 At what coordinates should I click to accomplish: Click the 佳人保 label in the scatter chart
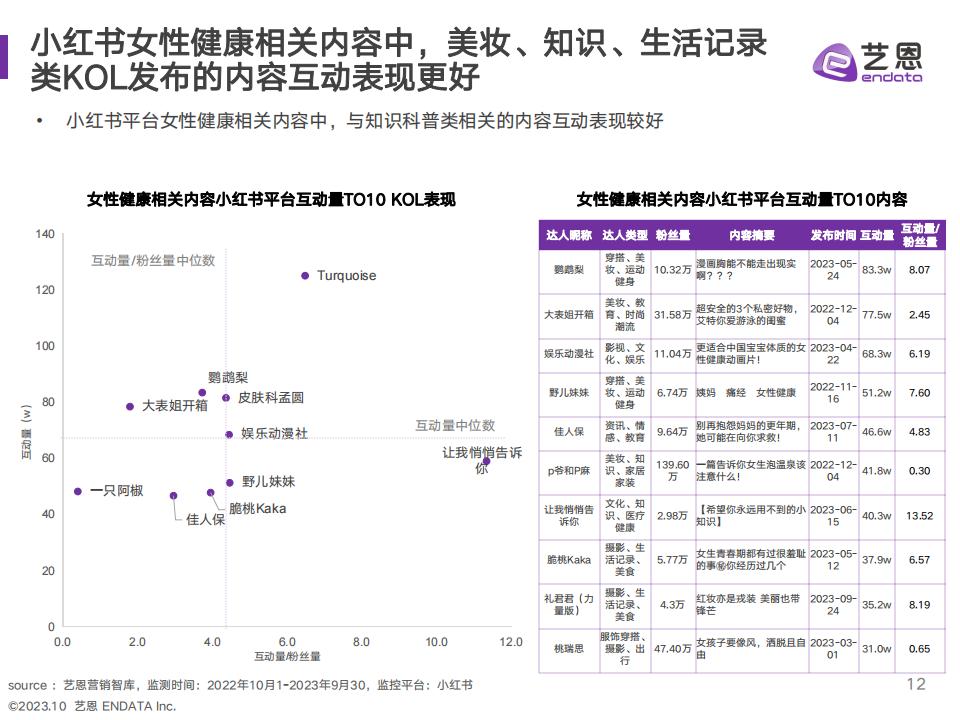[206, 520]
